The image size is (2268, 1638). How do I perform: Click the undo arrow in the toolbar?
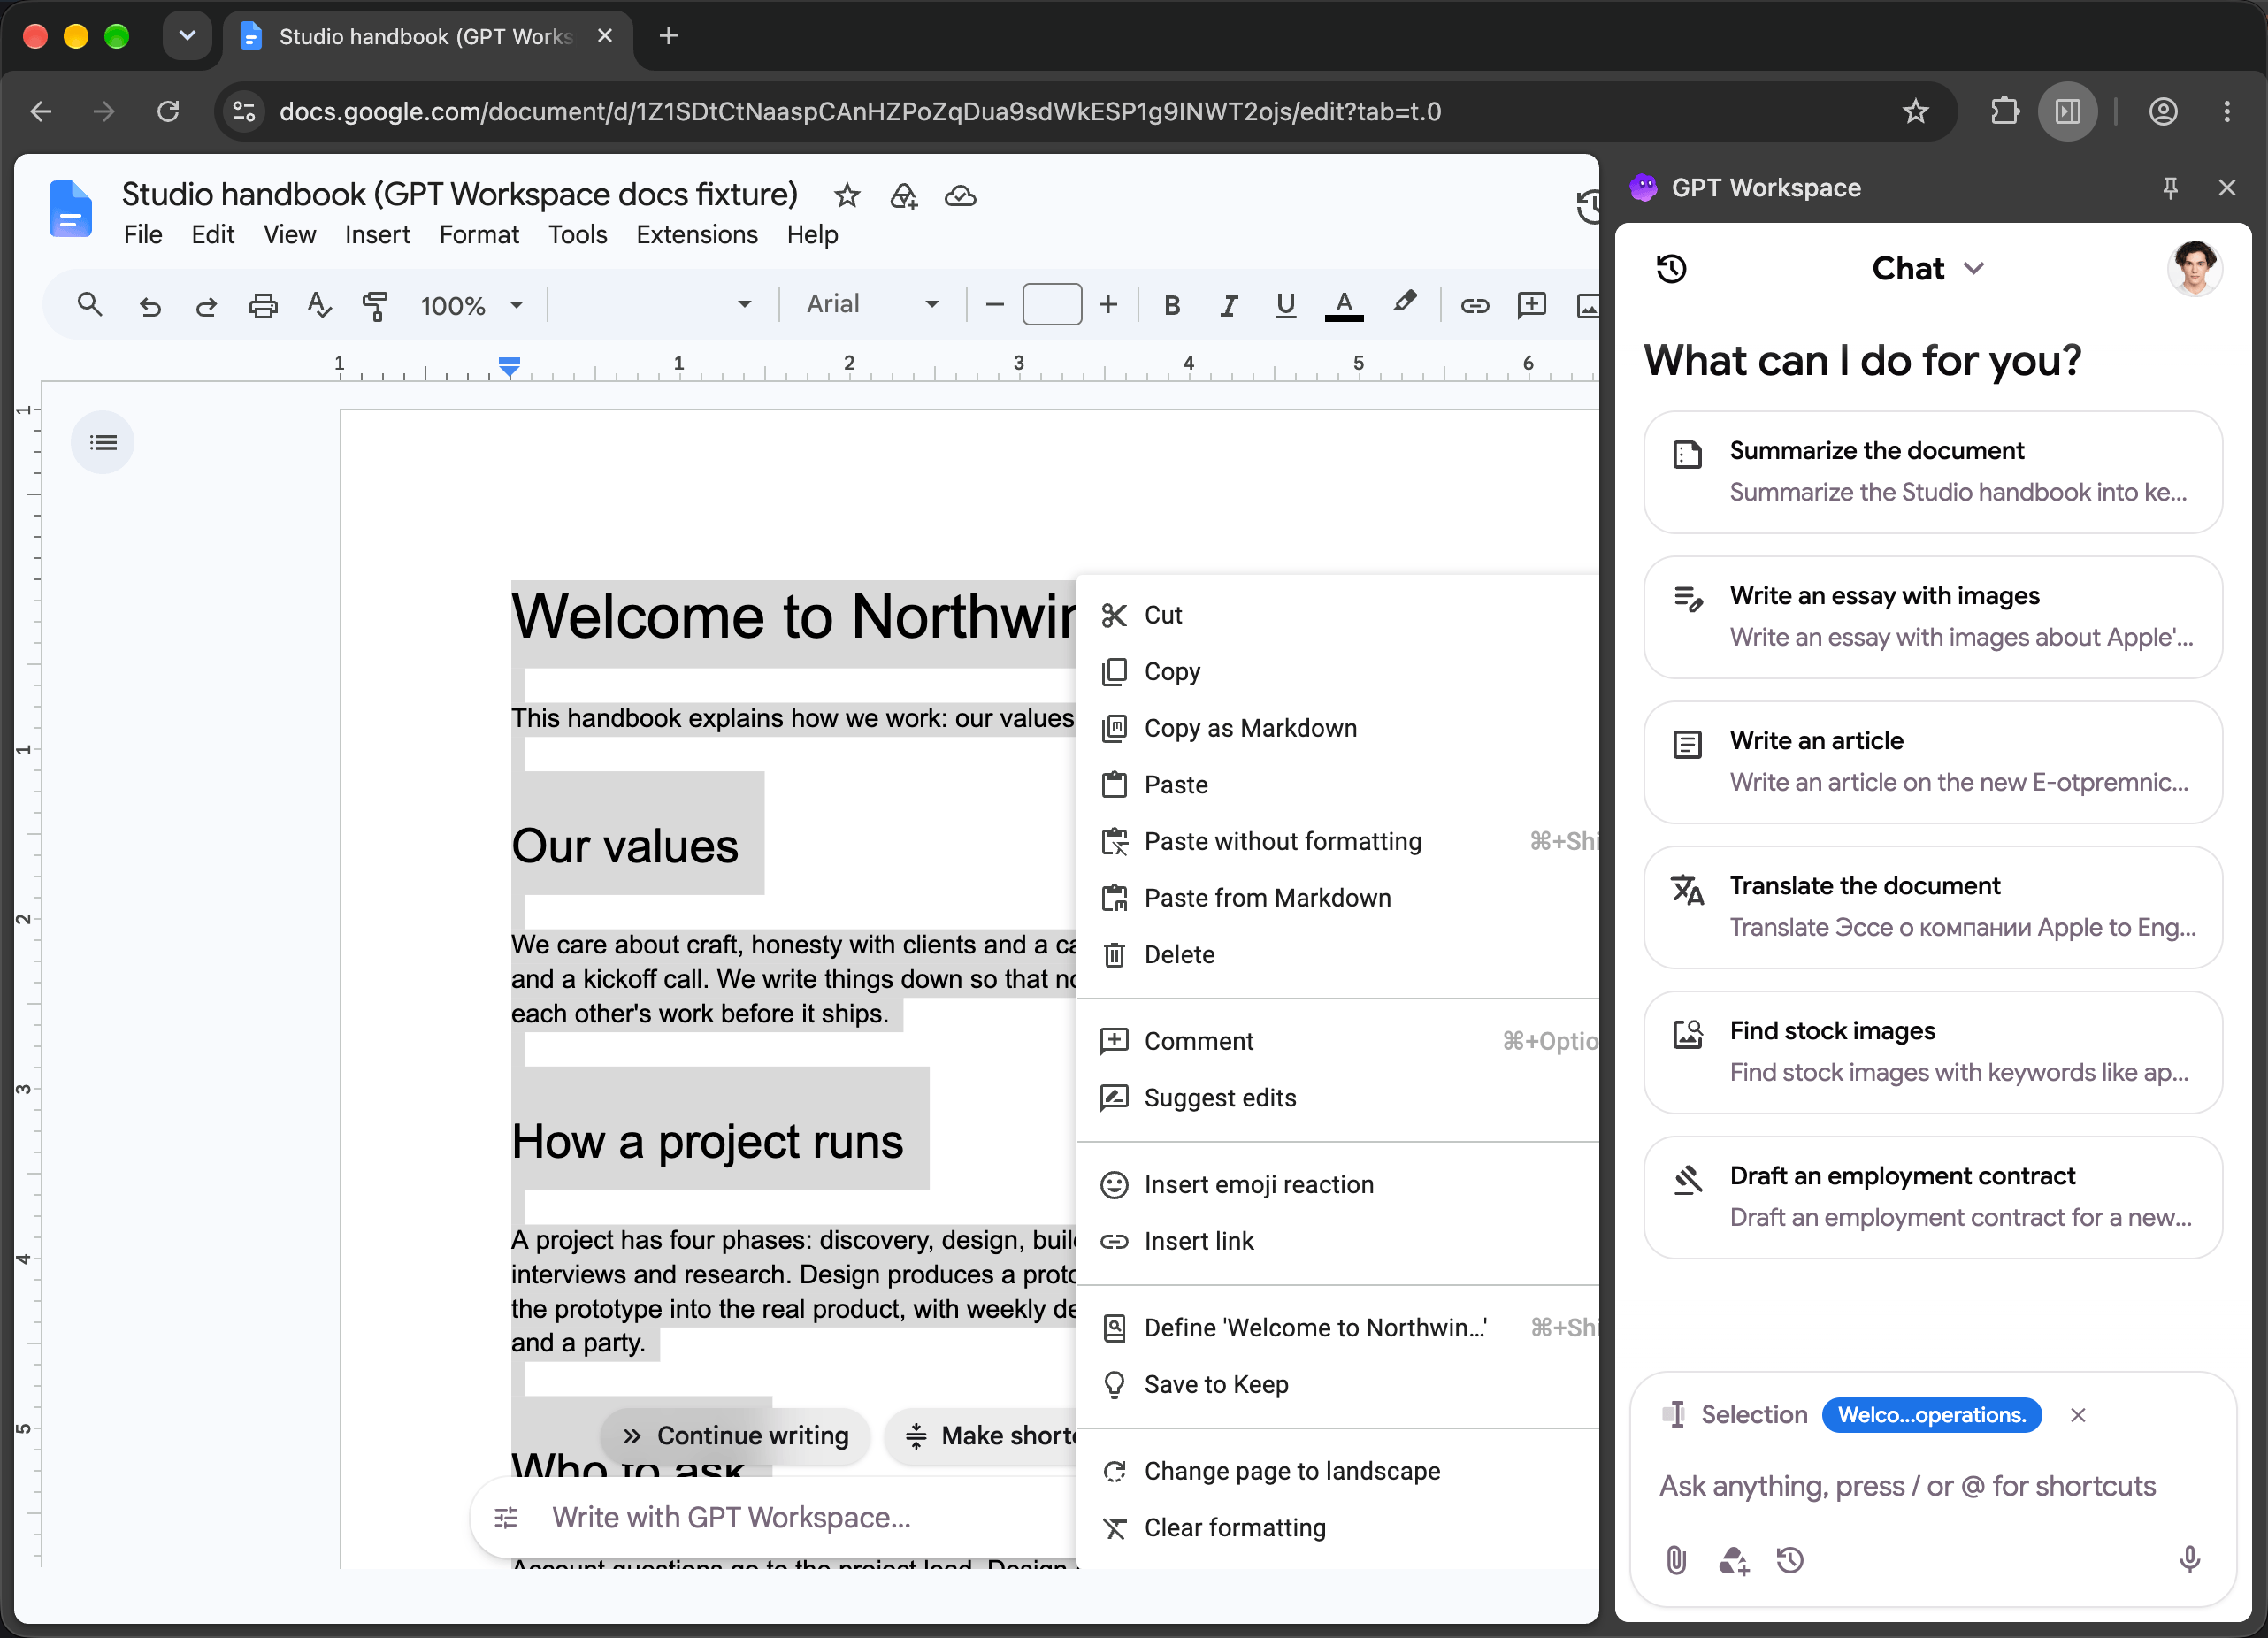point(150,305)
